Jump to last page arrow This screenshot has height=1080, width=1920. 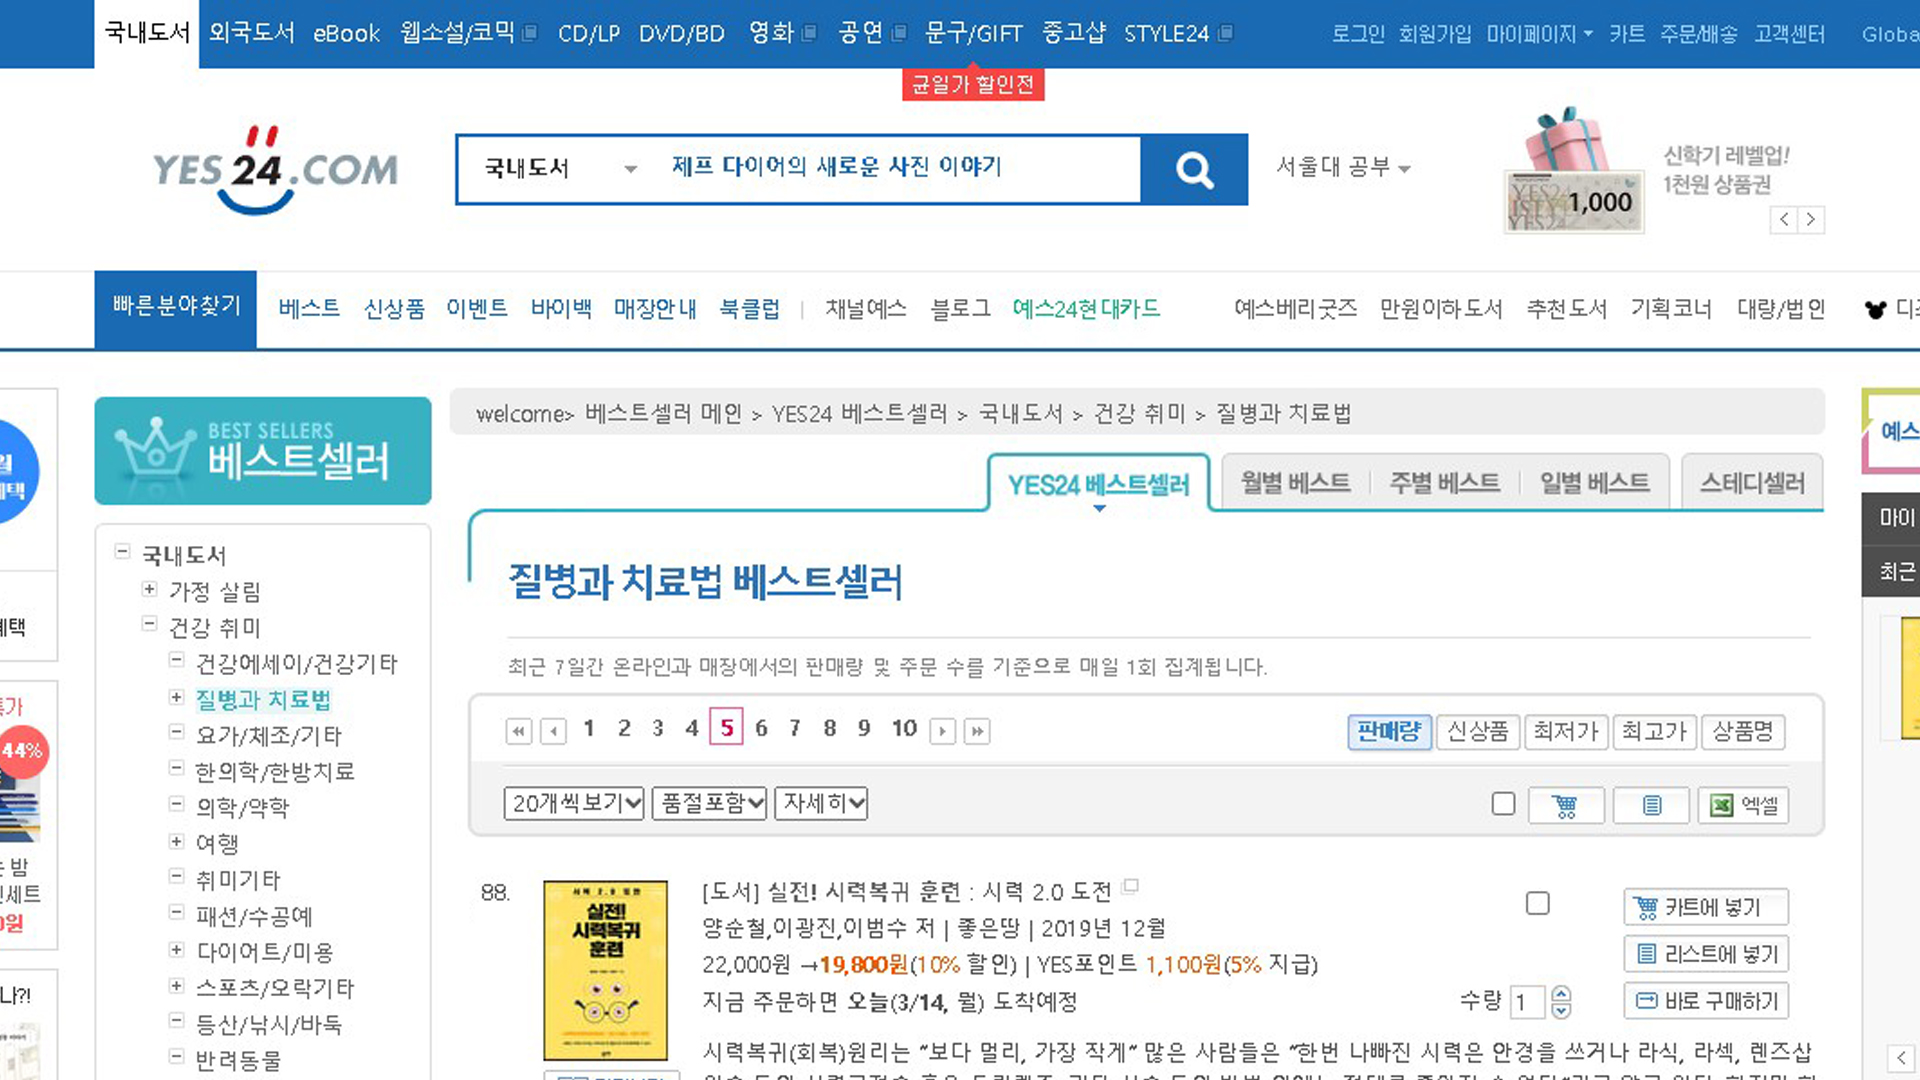click(x=977, y=731)
